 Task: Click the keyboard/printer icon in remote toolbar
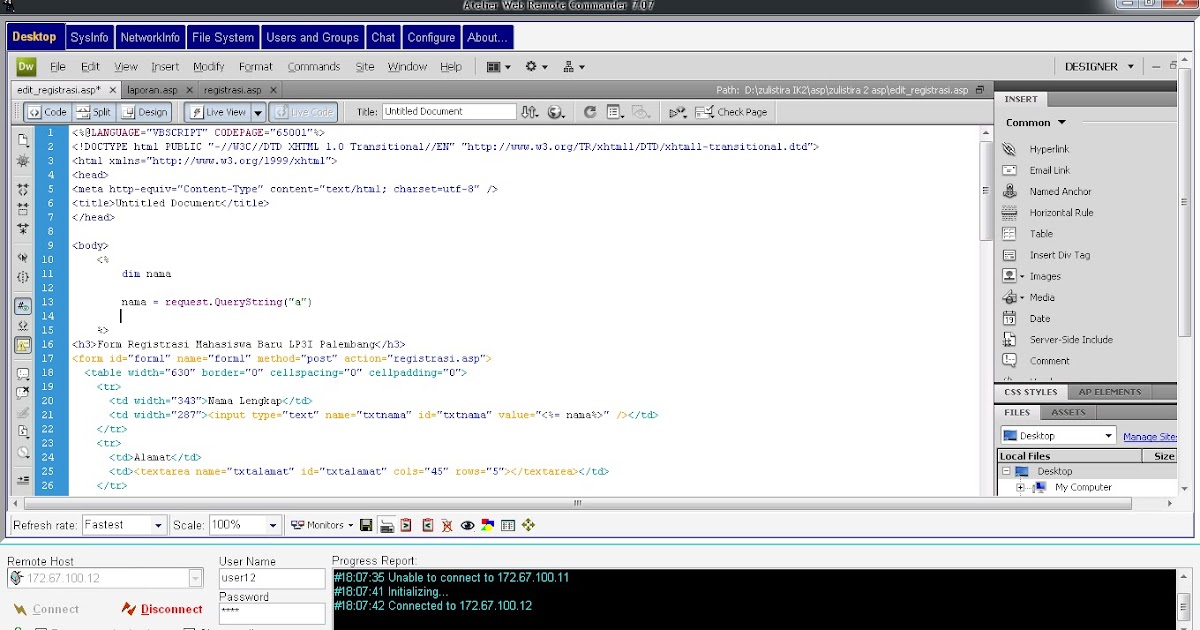click(x=386, y=525)
